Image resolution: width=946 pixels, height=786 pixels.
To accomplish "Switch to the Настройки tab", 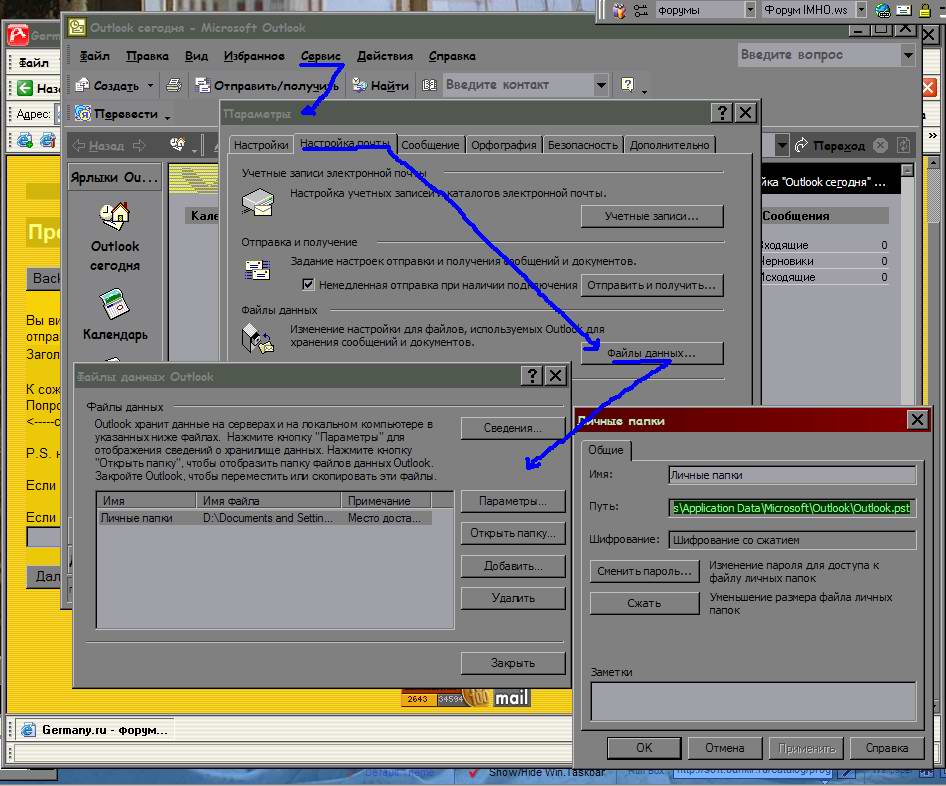I will click(x=261, y=145).
